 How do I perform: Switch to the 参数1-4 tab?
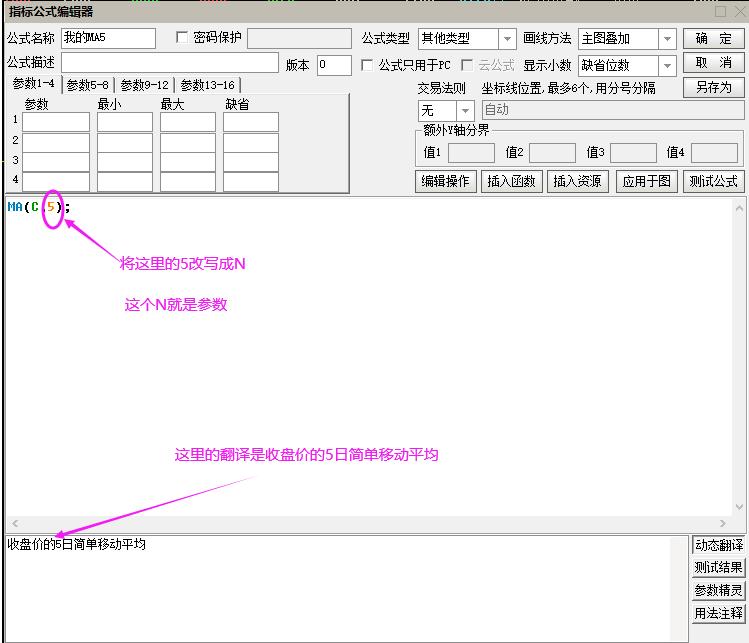(x=33, y=85)
